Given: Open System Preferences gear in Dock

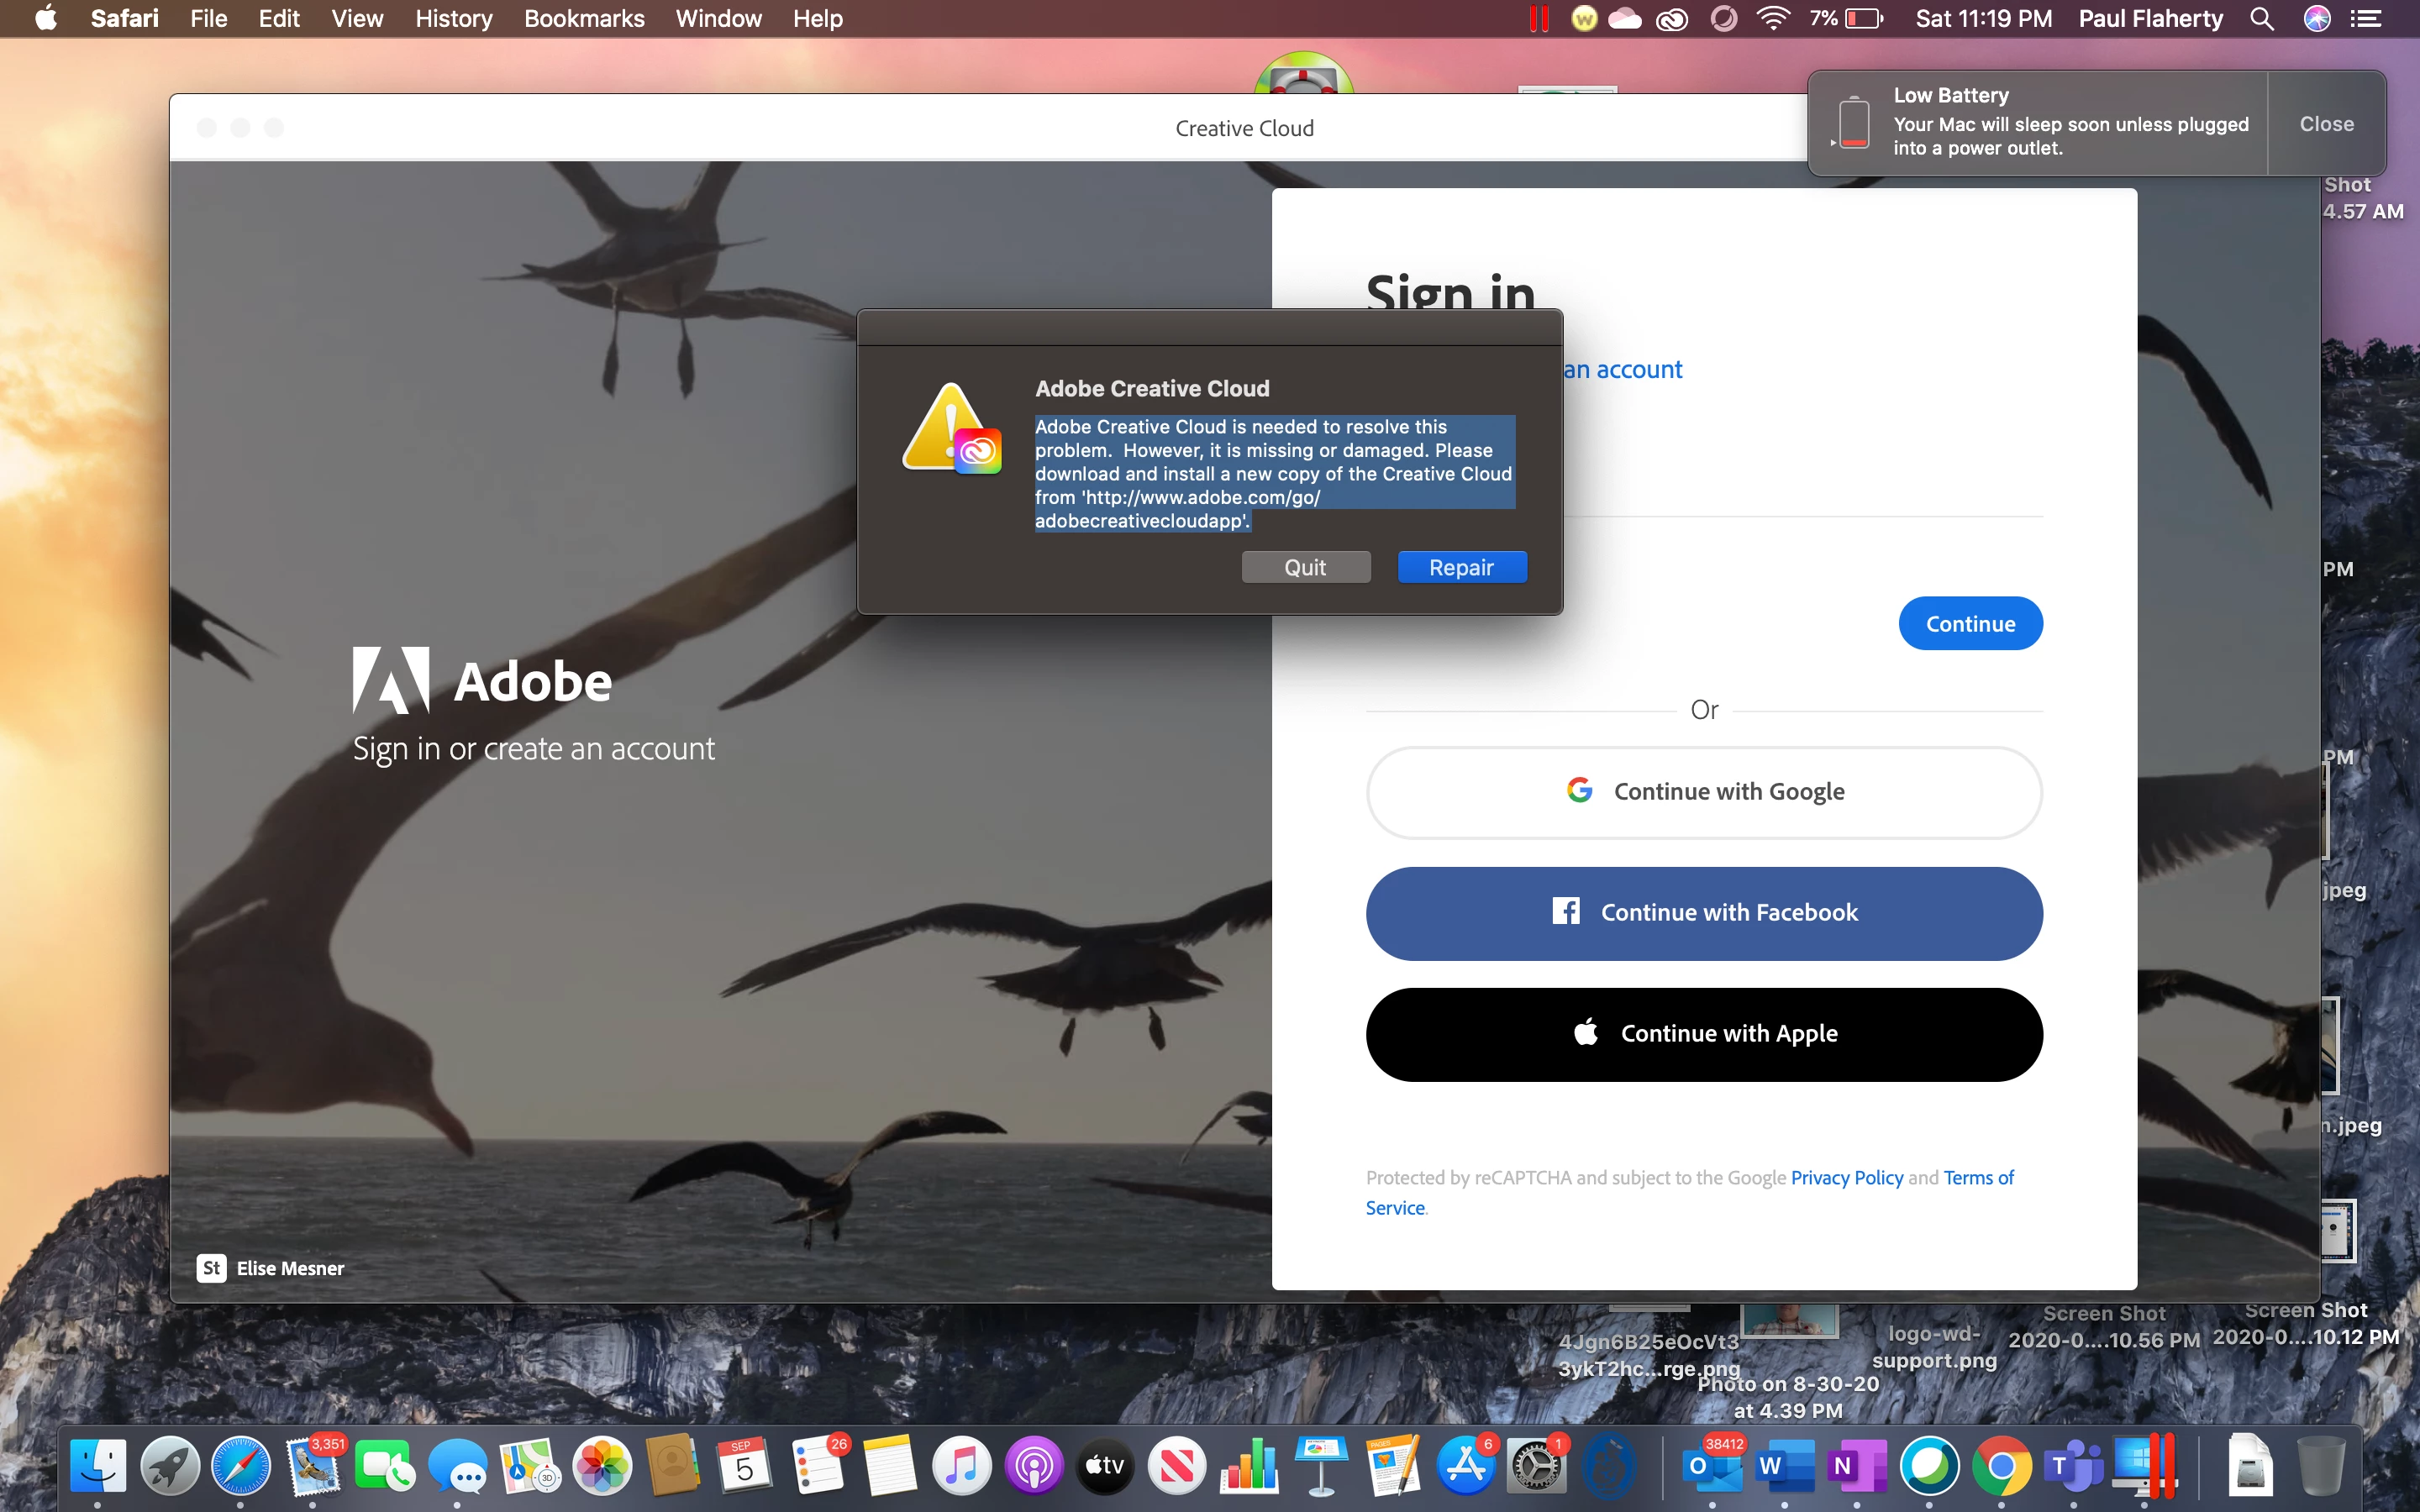Looking at the screenshot, I should pos(1536,1466).
